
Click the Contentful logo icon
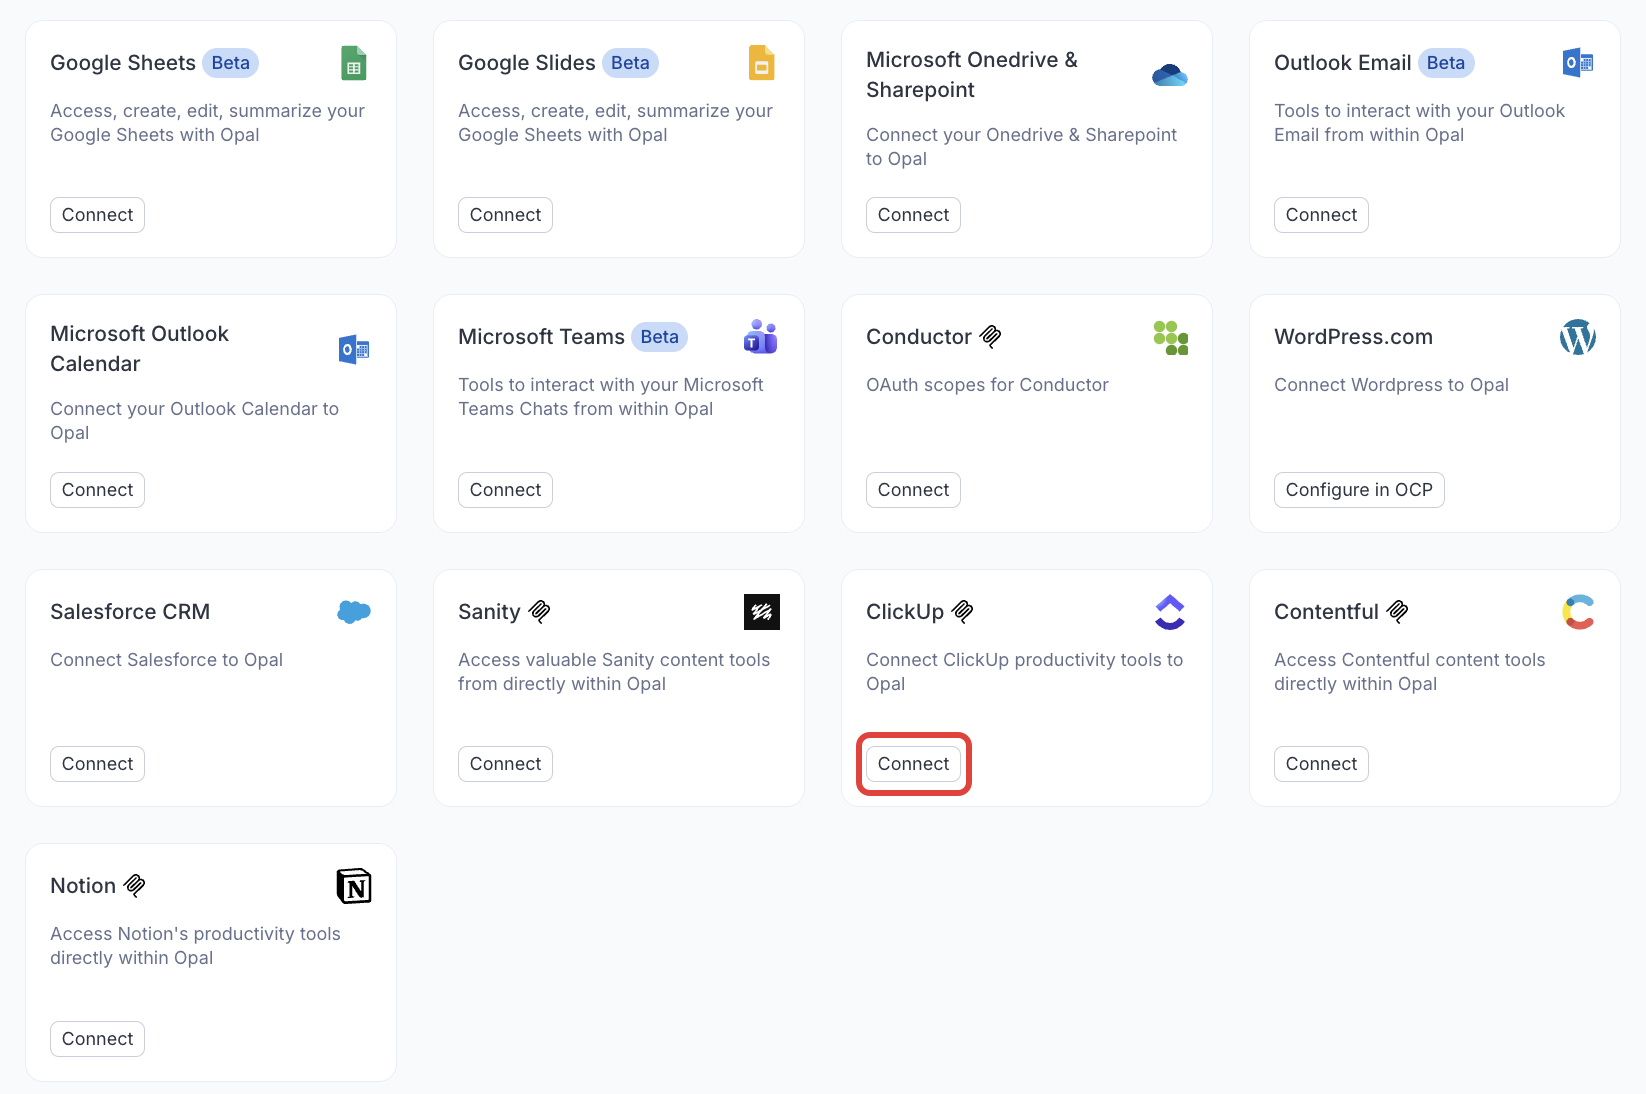click(x=1578, y=612)
